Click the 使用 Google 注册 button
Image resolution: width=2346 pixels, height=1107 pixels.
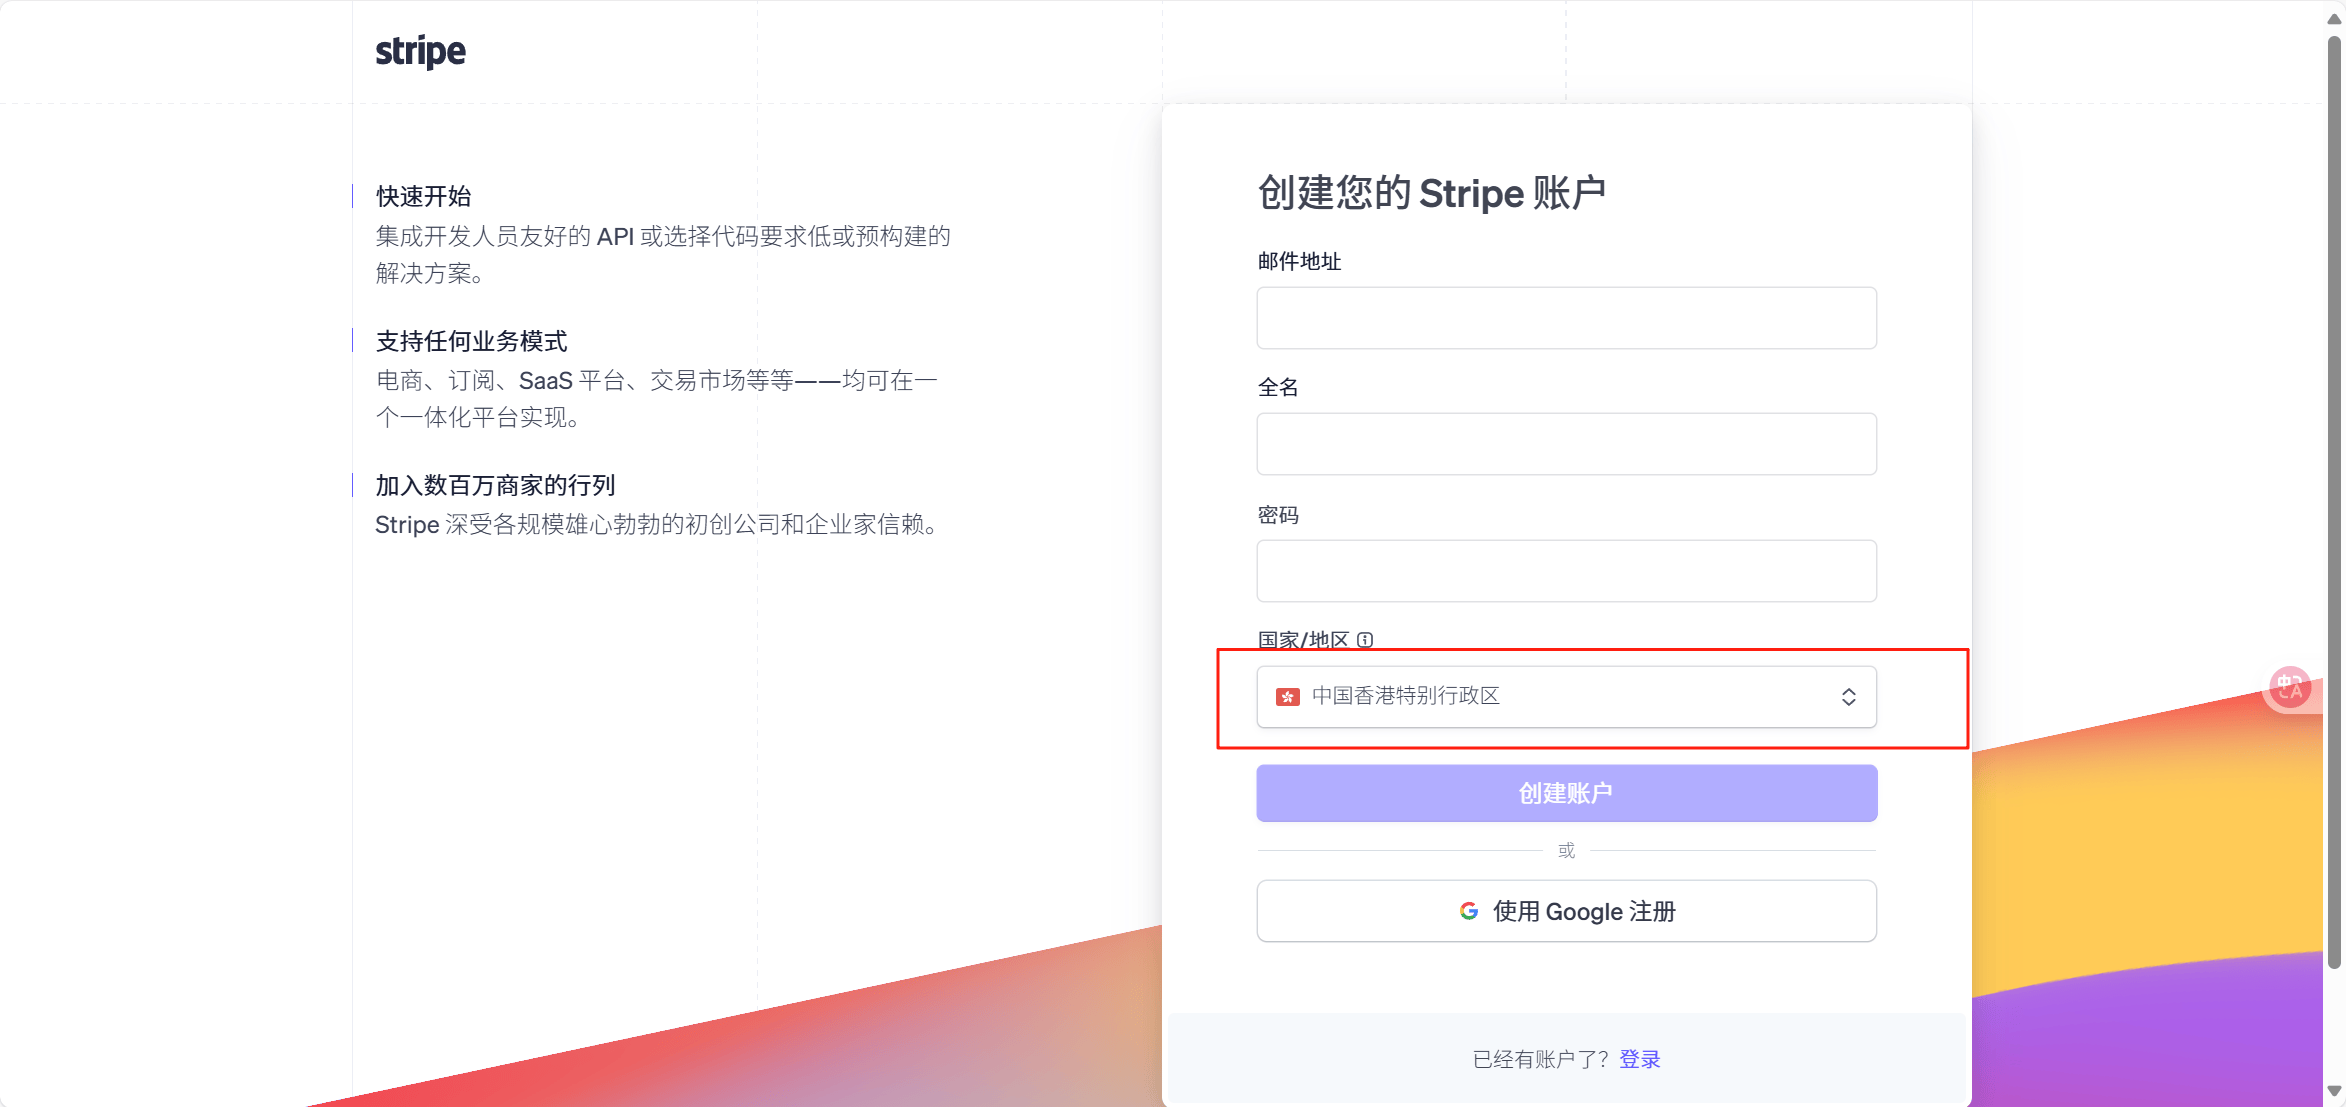[1566, 911]
